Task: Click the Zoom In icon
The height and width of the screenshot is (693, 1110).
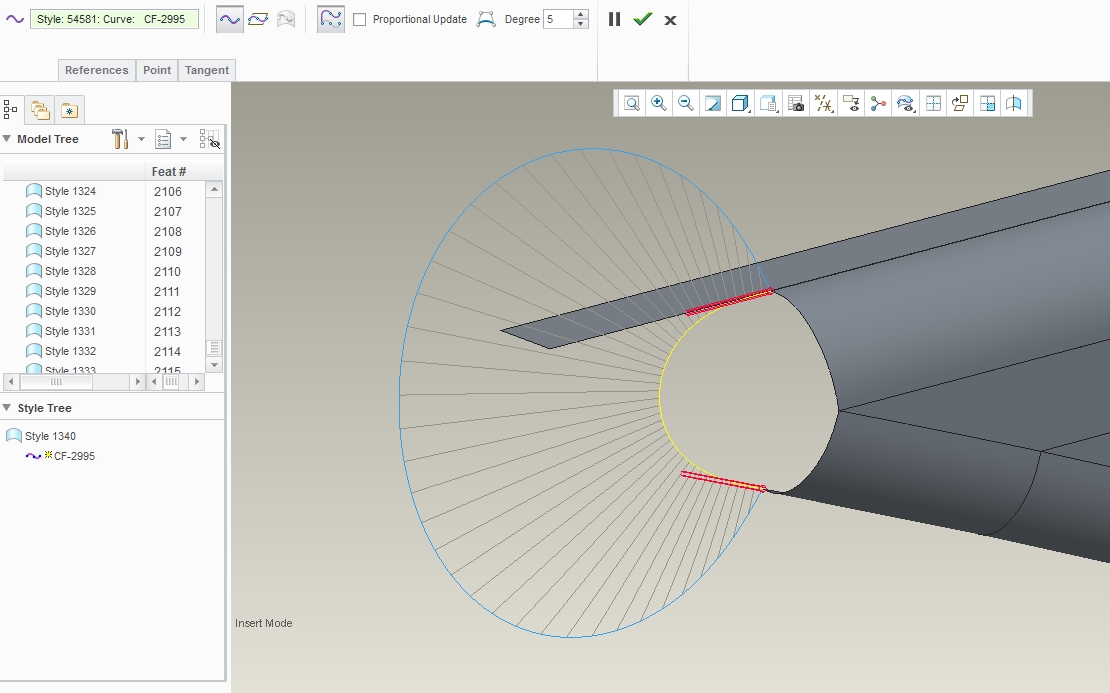Action: point(658,103)
